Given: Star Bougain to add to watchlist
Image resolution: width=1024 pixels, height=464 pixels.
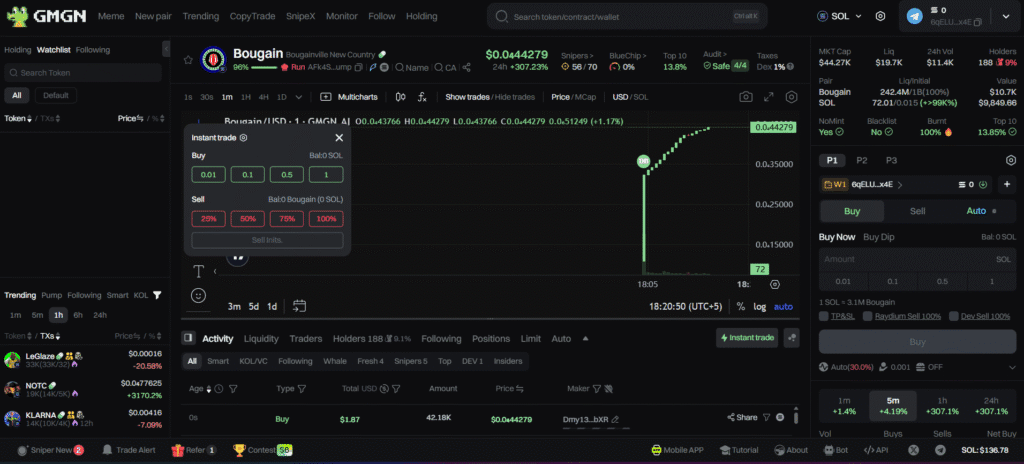Looking at the screenshot, I should click(188, 59).
